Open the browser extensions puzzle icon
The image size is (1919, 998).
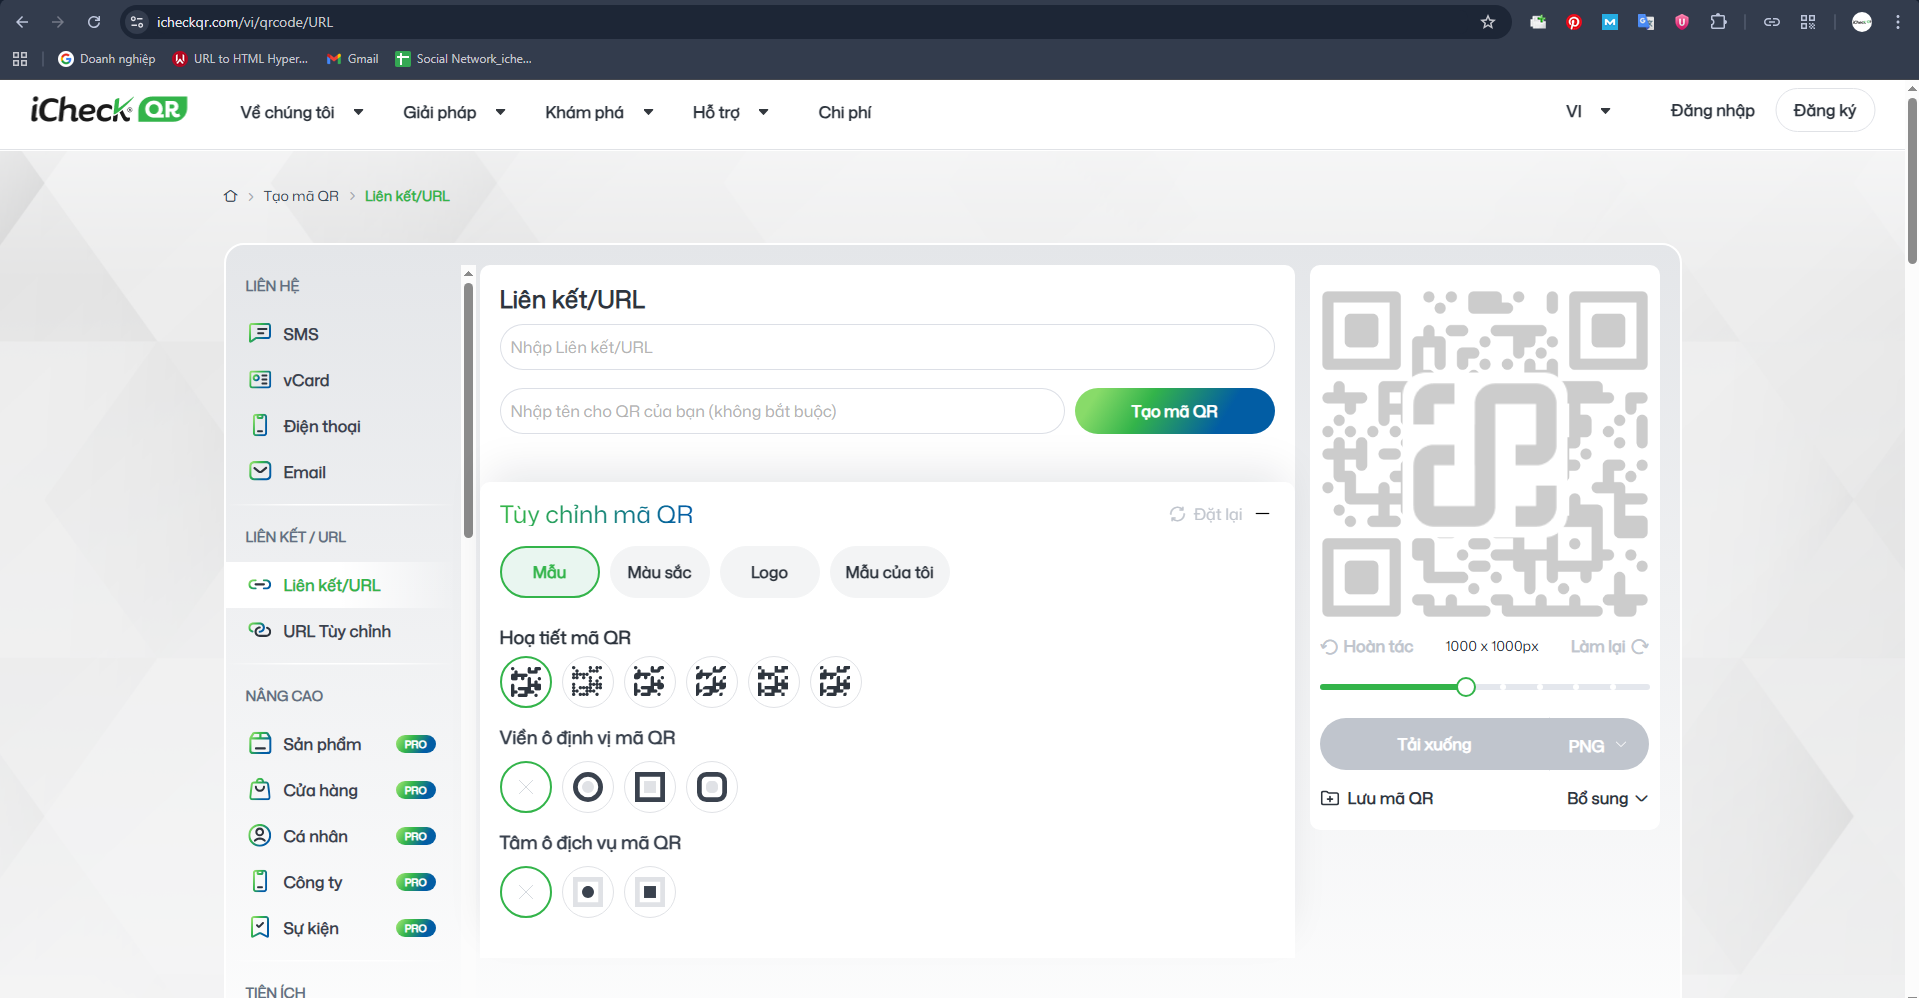1718,22
